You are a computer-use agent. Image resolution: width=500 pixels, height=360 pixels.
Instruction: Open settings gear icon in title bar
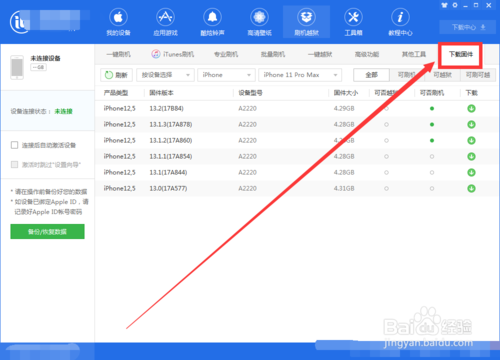pos(455,5)
